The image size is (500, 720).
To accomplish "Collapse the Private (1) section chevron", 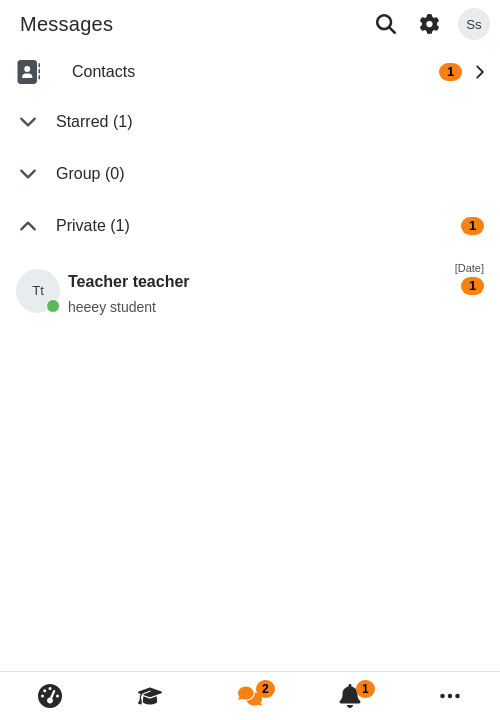I will 28,226.
